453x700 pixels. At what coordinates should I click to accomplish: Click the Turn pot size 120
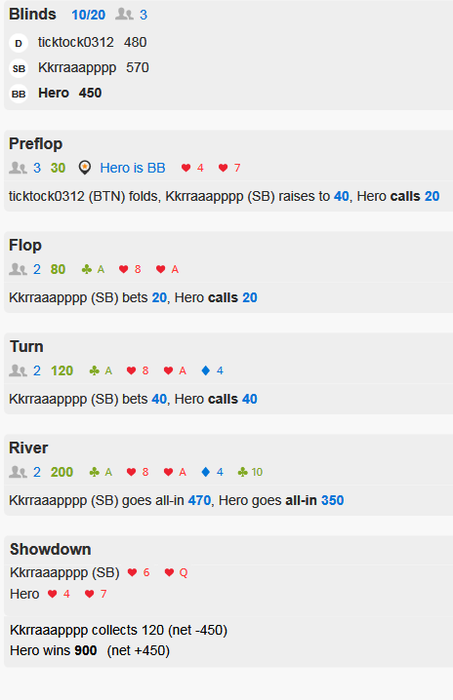pyautogui.click(x=62, y=371)
